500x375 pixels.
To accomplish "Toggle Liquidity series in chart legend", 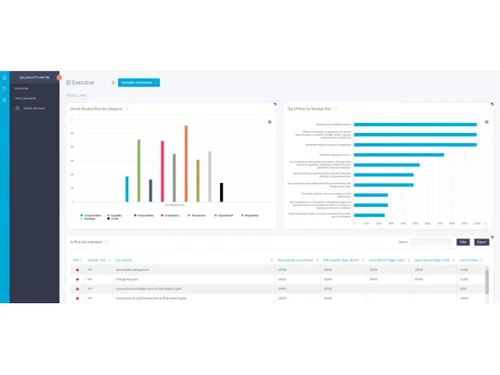I will click(x=114, y=215).
